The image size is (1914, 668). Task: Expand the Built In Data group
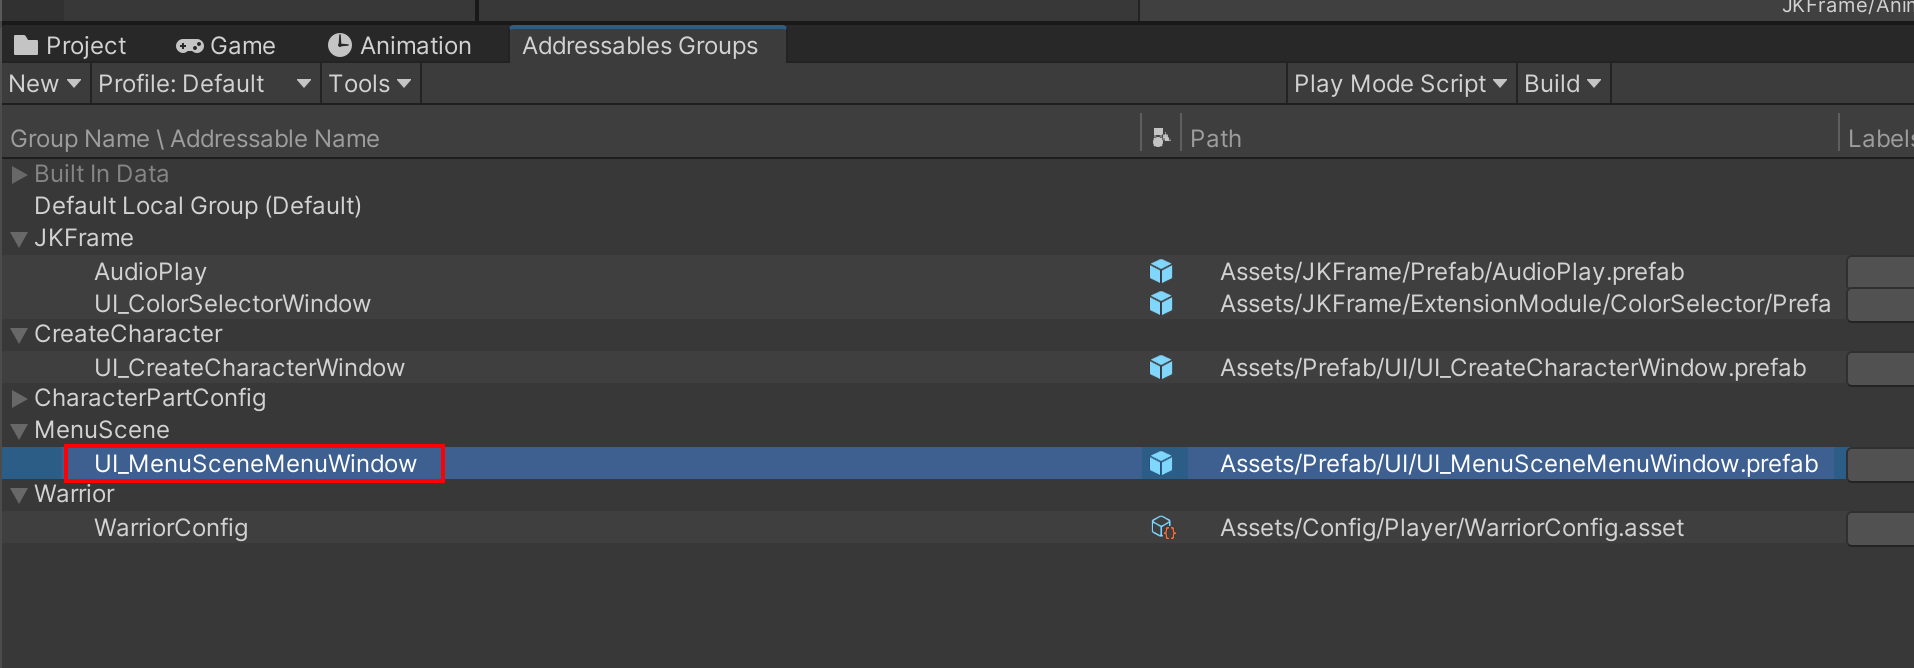19,174
